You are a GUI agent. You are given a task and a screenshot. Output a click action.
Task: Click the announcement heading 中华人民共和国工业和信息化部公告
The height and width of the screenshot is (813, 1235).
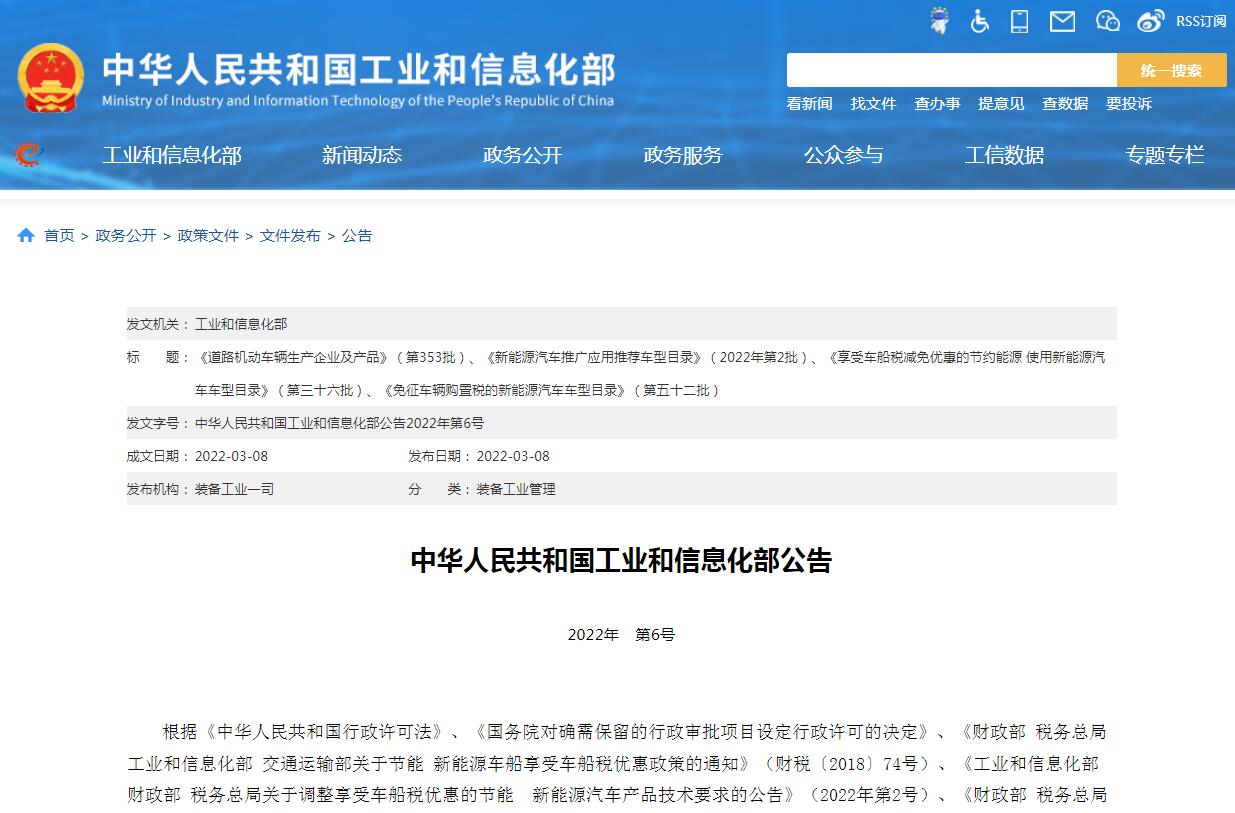coord(621,560)
